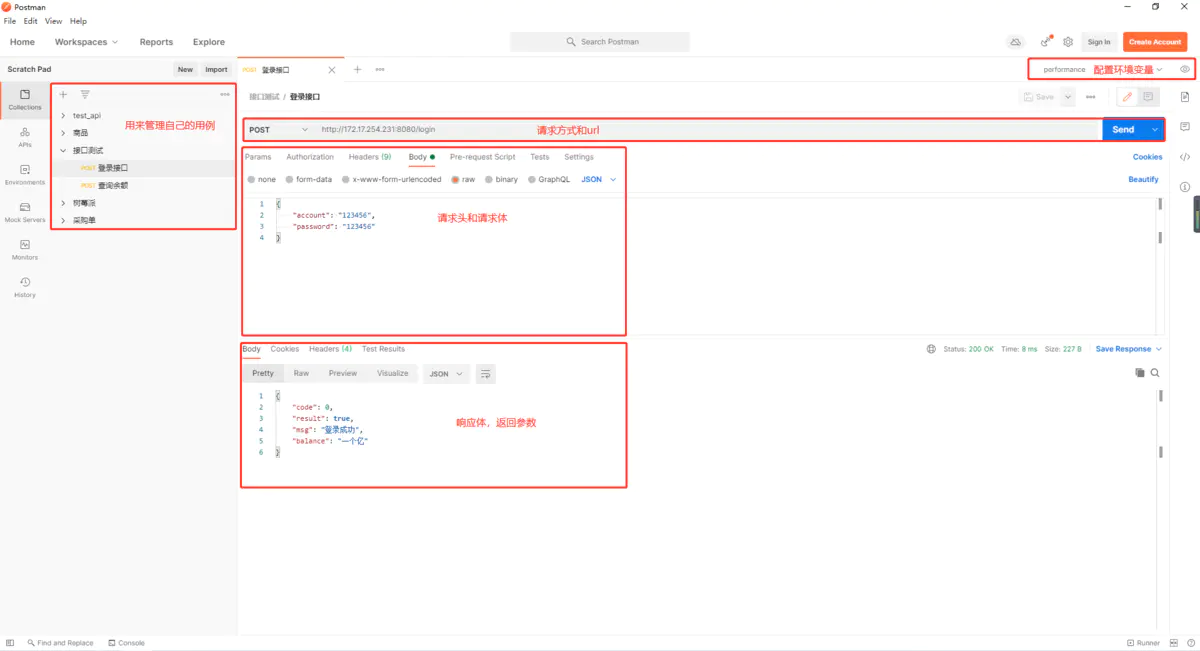Copy the response body with copy icon
1200x651 pixels.
(1140, 373)
